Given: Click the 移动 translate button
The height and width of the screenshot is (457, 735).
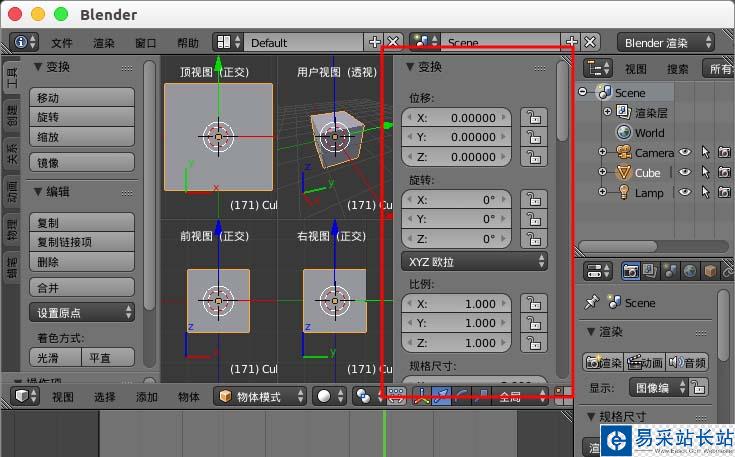Looking at the screenshot, I should coord(82,97).
